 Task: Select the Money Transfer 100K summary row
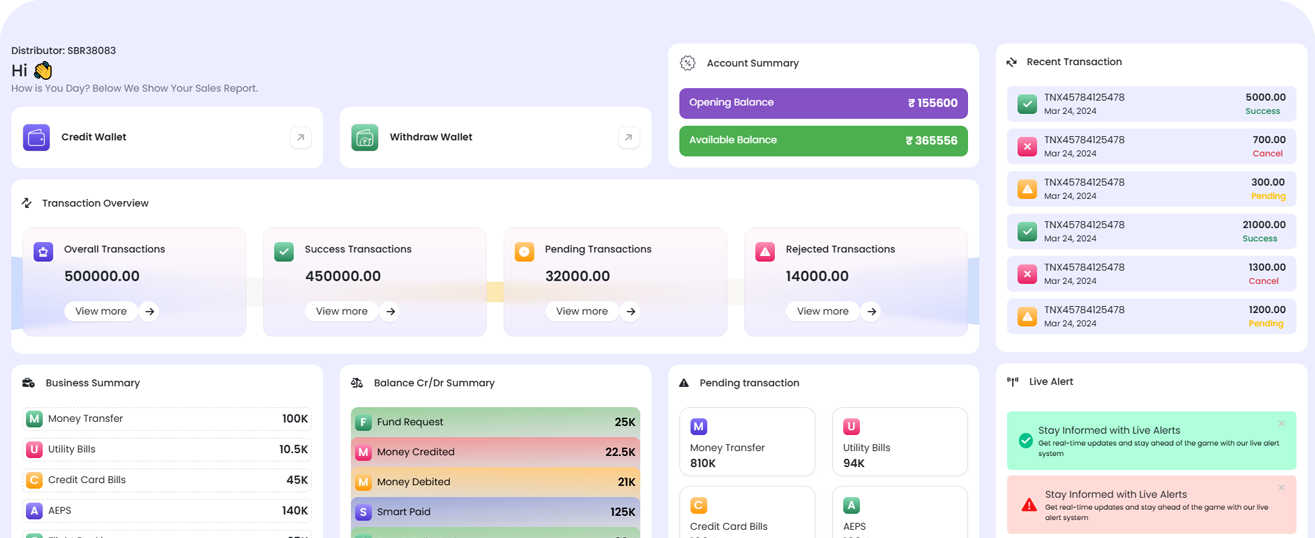167,419
